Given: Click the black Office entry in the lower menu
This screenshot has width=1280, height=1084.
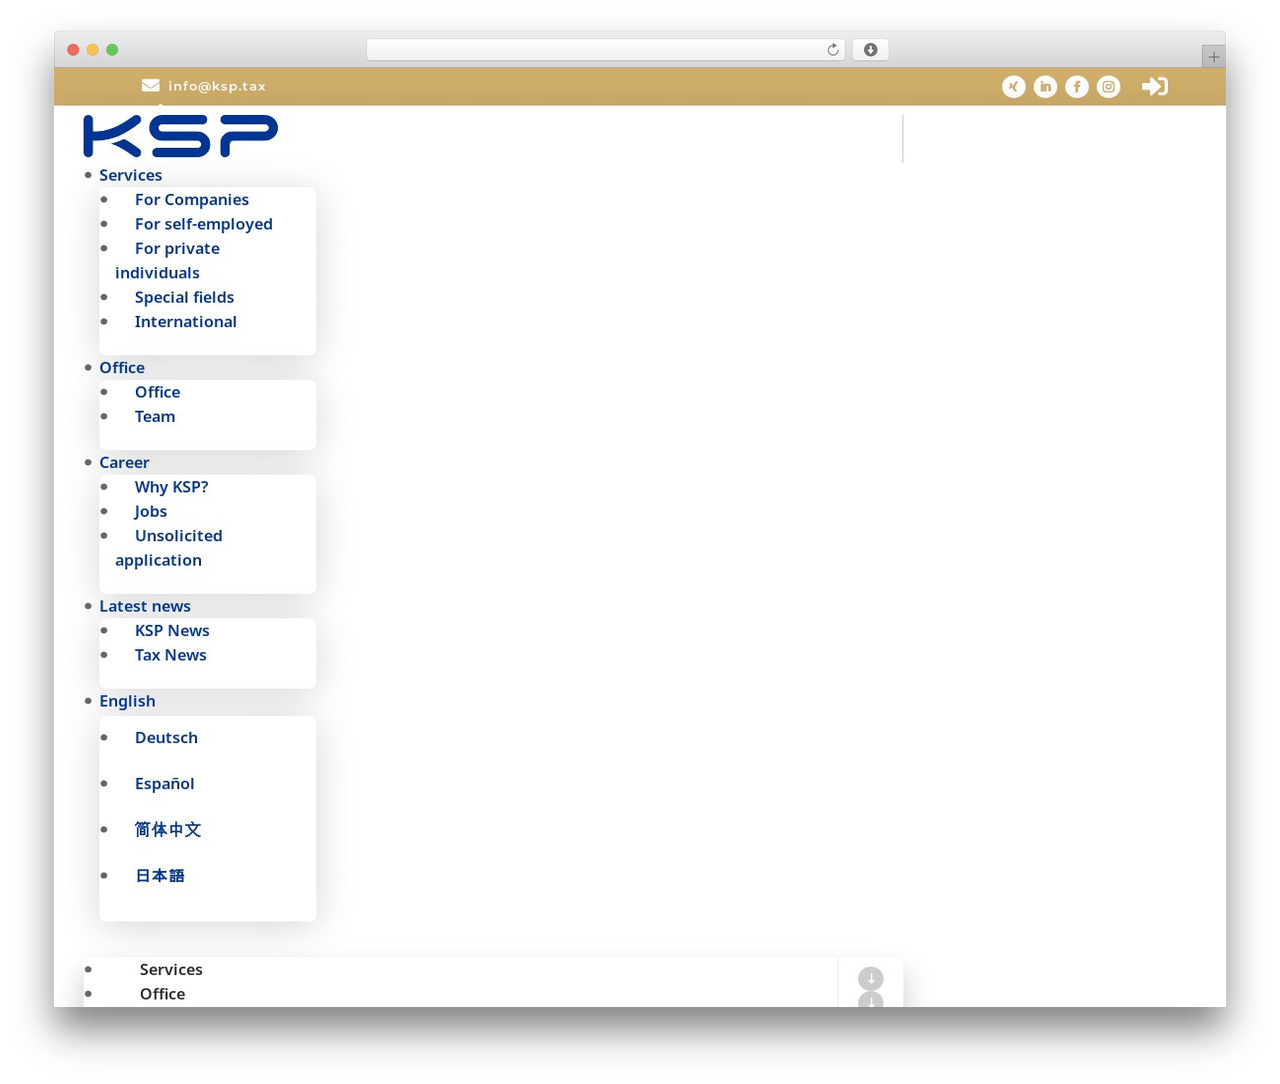Looking at the screenshot, I should coord(162,994).
